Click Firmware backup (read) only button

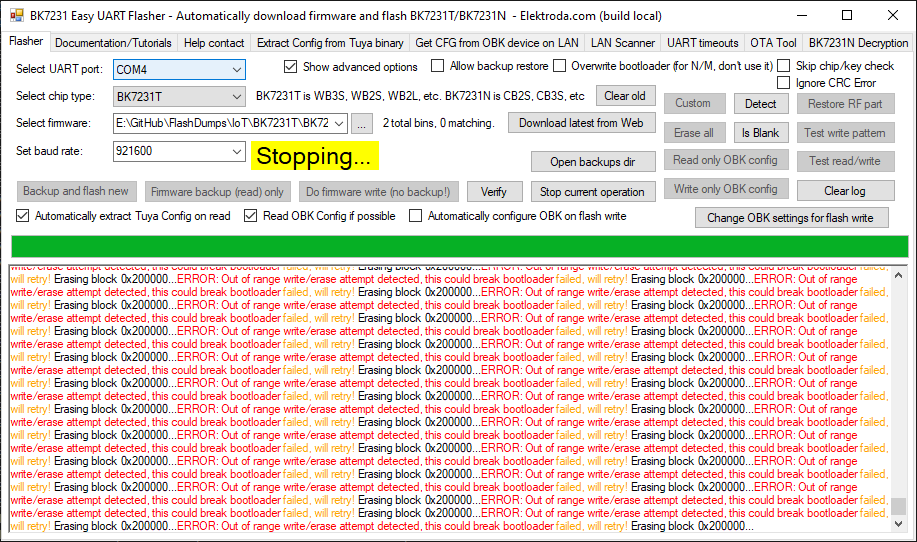pos(217,192)
